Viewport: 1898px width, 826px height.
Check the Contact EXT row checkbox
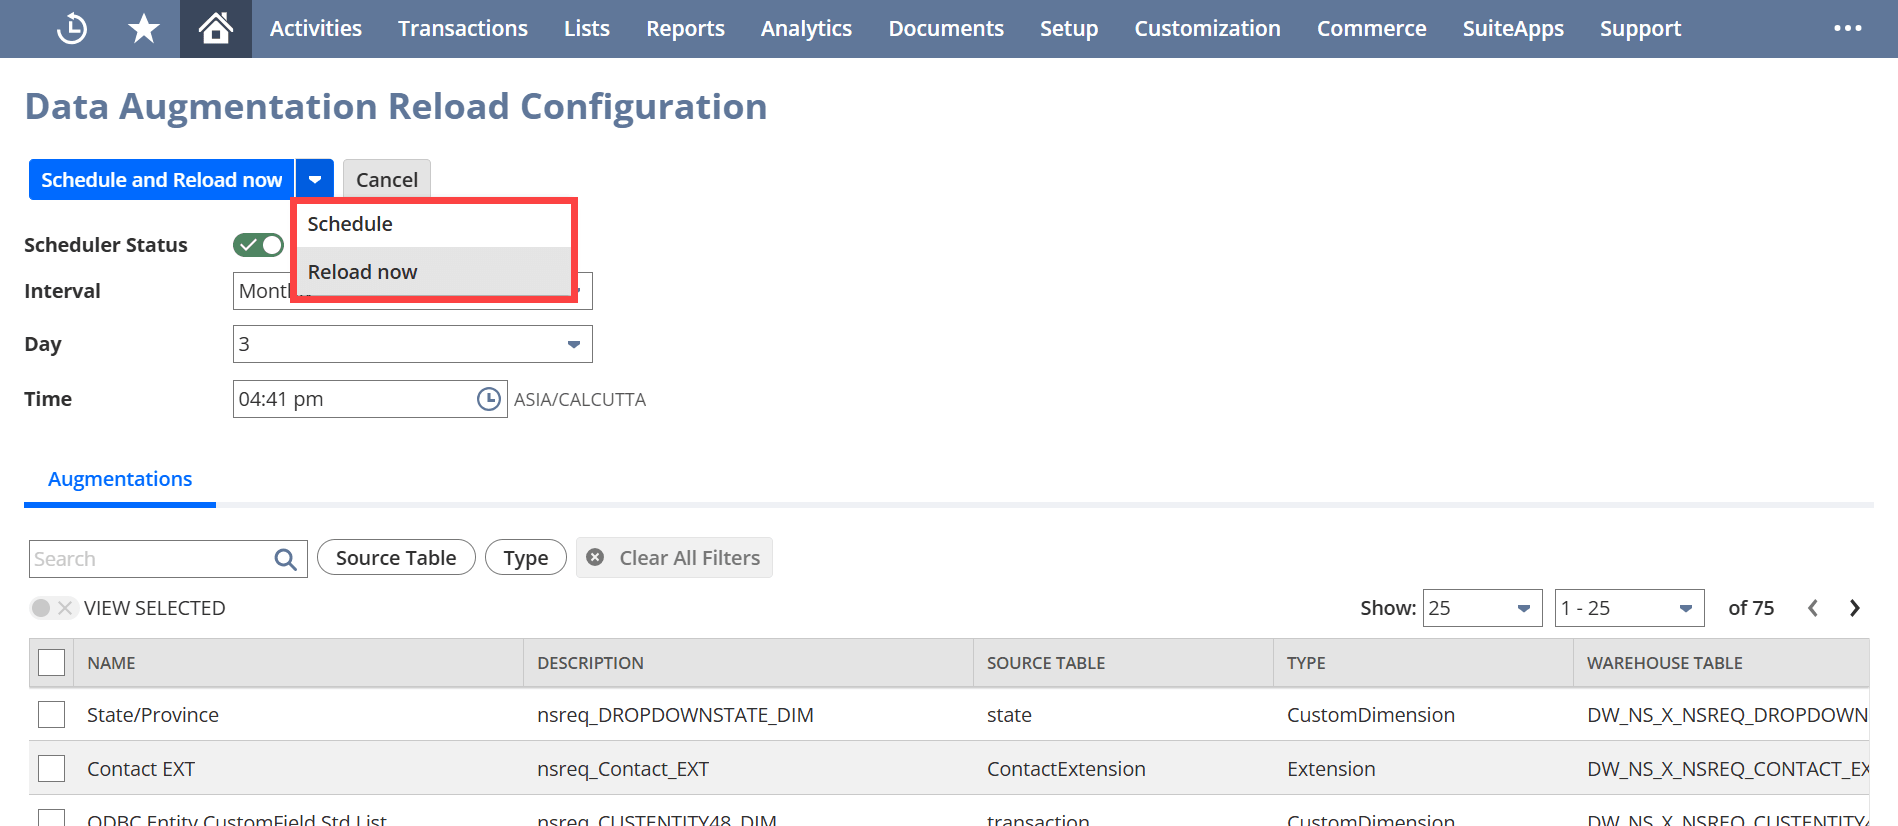tap(51, 769)
